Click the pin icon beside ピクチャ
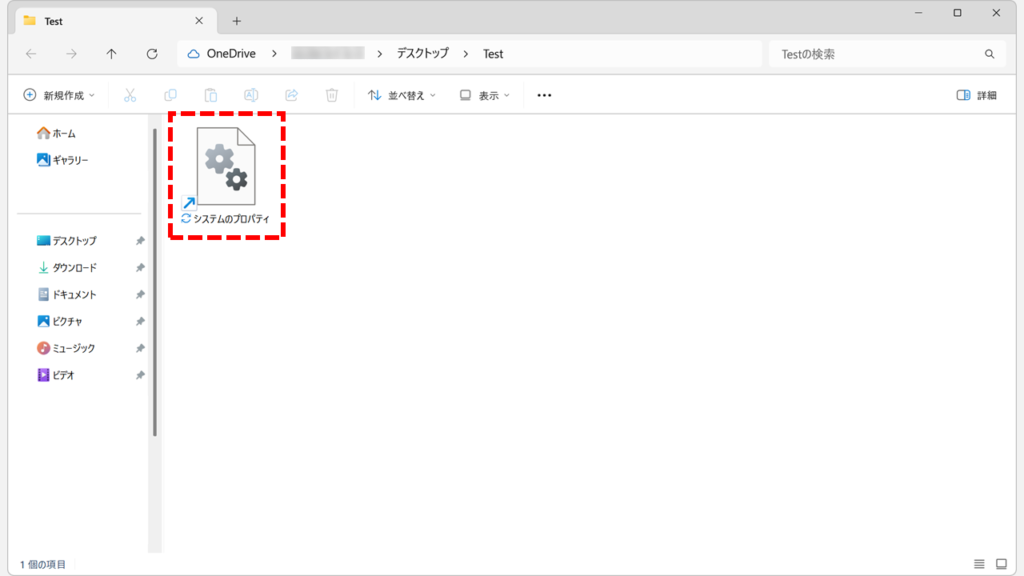Viewport: 1024px width, 576px height. click(x=140, y=321)
